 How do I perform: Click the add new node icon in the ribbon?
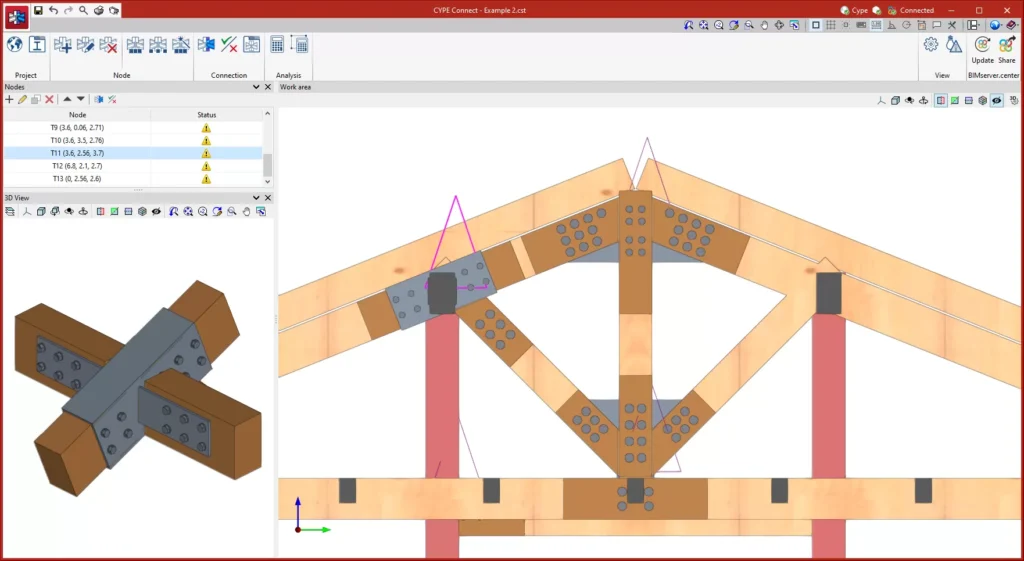pyautogui.click(x=63, y=45)
